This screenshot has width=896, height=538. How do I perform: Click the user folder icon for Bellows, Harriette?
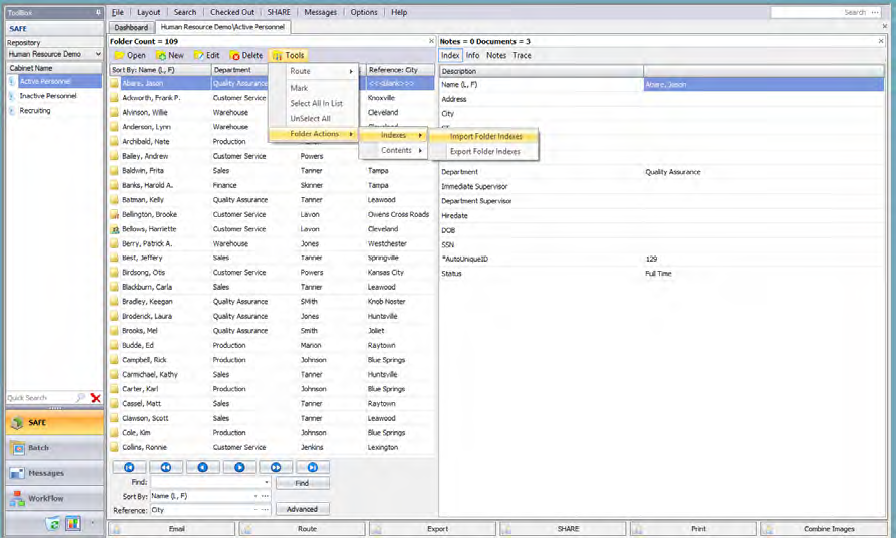(115, 229)
